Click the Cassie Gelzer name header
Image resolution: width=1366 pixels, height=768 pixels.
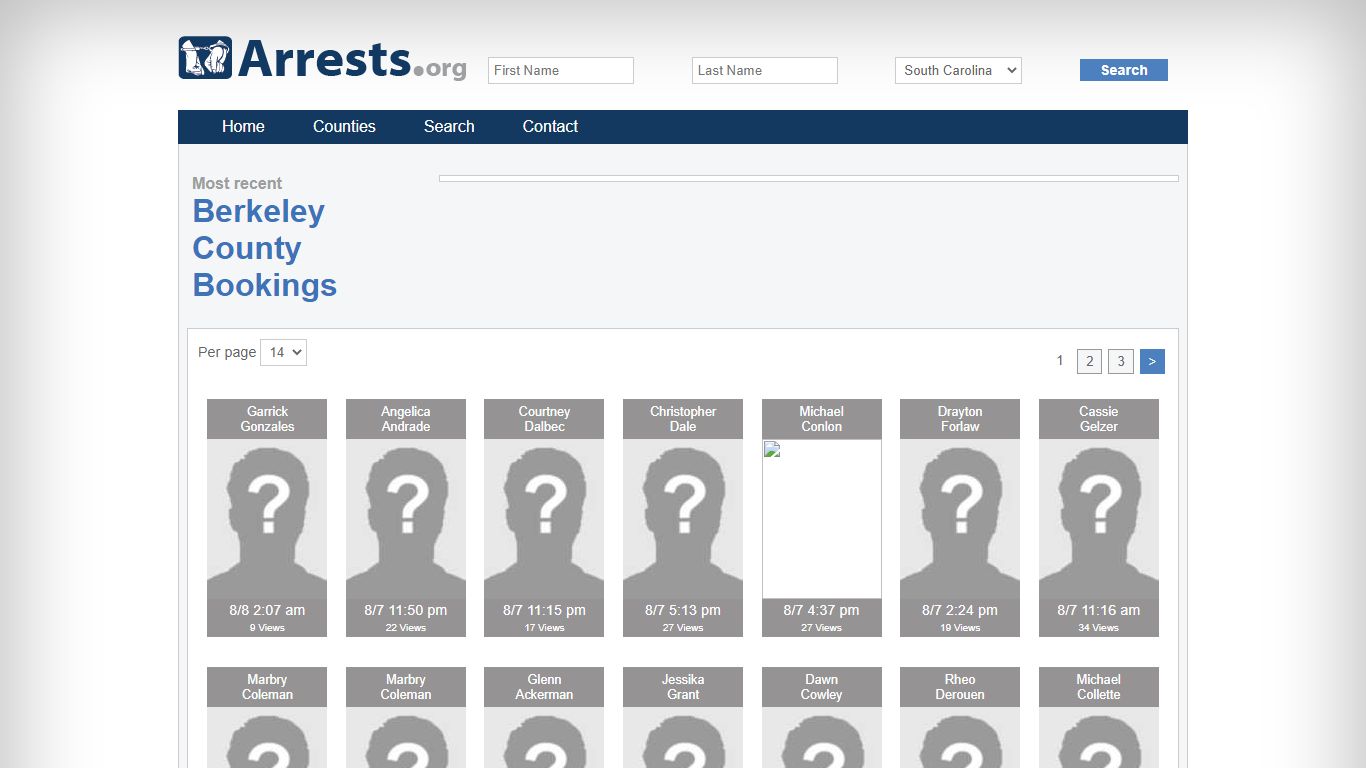coord(1099,419)
